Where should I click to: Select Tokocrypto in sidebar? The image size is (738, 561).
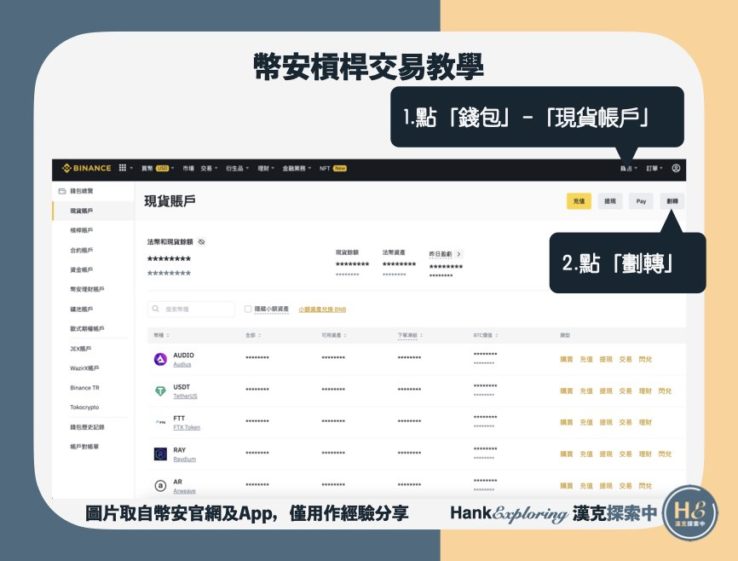84,407
